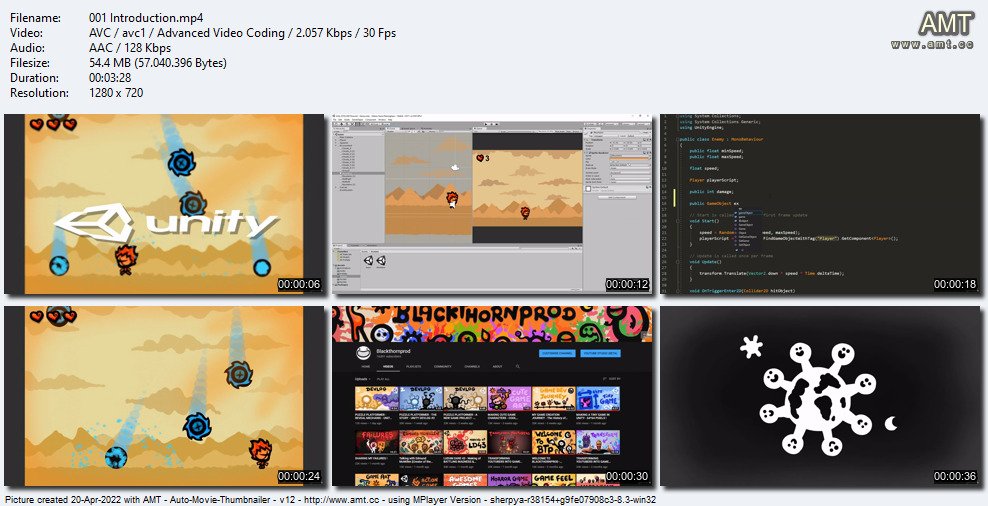Click Blackthornprod channel avatar icon

[x=364, y=353]
